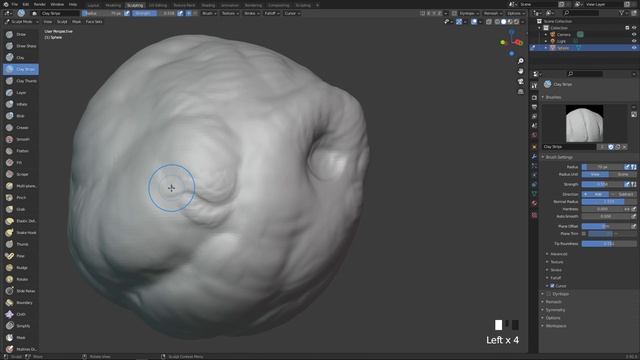Enable the Dyntopo panel checkbox

point(549,294)
